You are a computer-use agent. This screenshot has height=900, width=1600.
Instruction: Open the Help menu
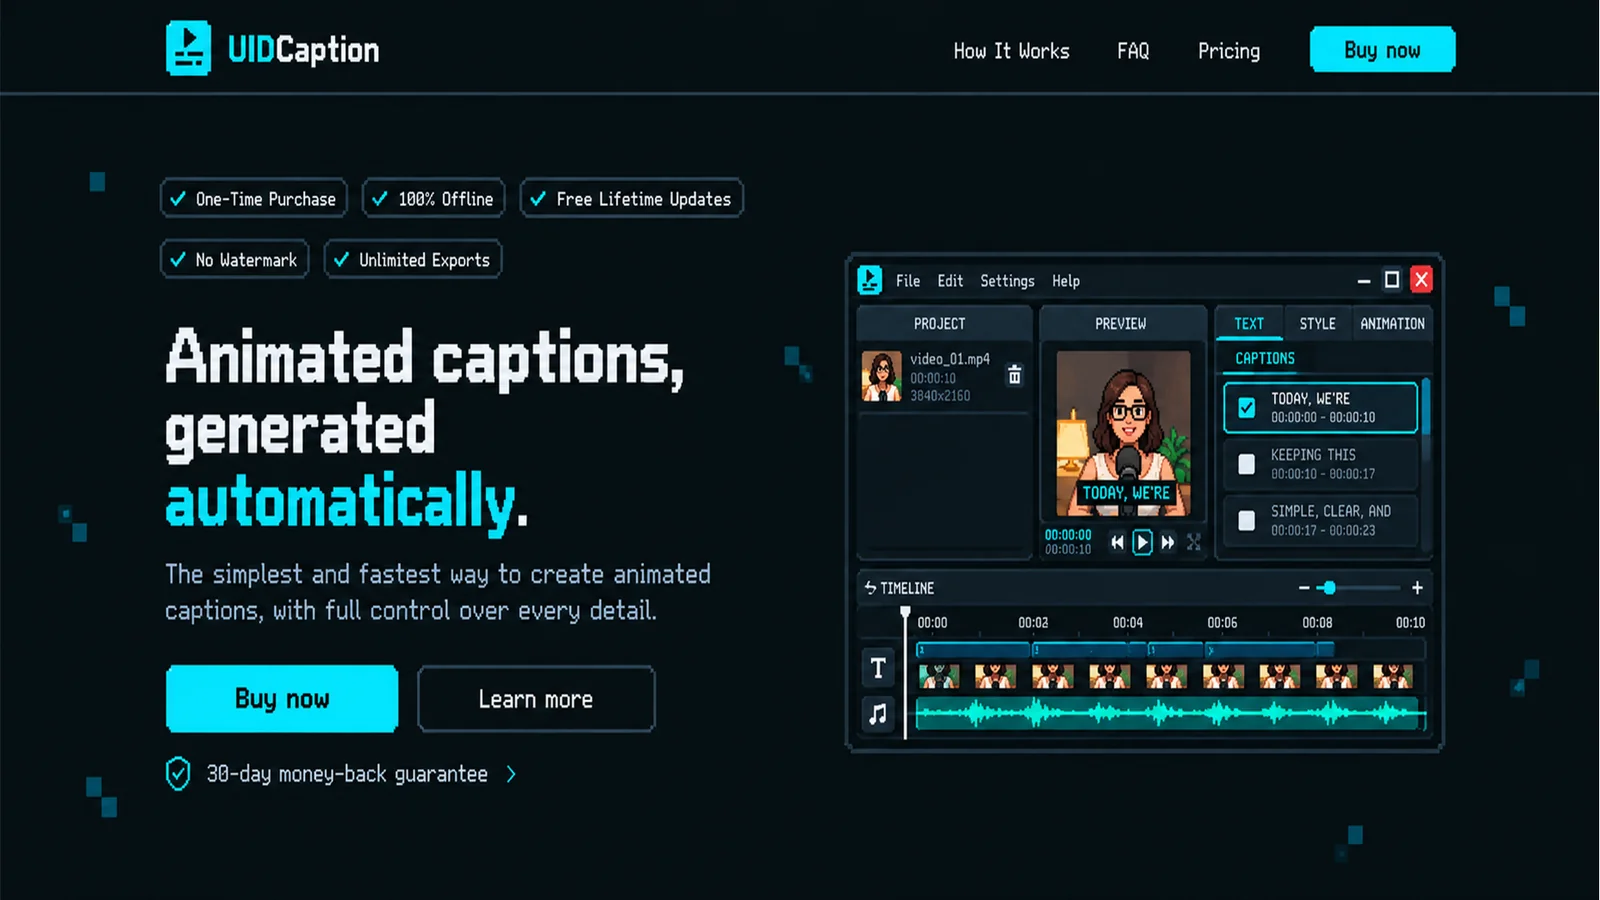(1066, 281)
